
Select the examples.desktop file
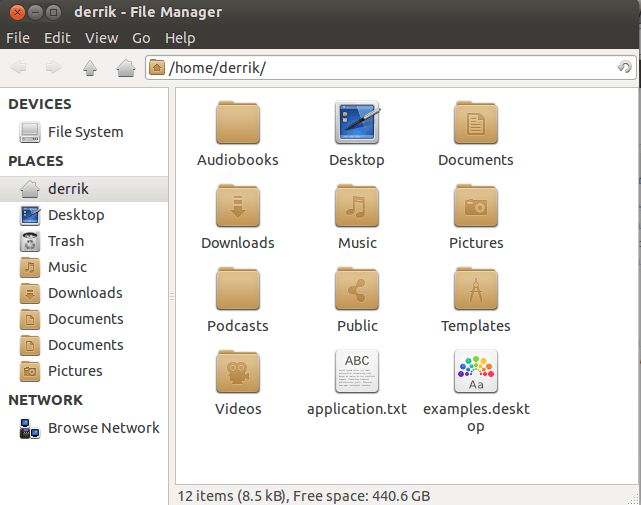(475, 373)
